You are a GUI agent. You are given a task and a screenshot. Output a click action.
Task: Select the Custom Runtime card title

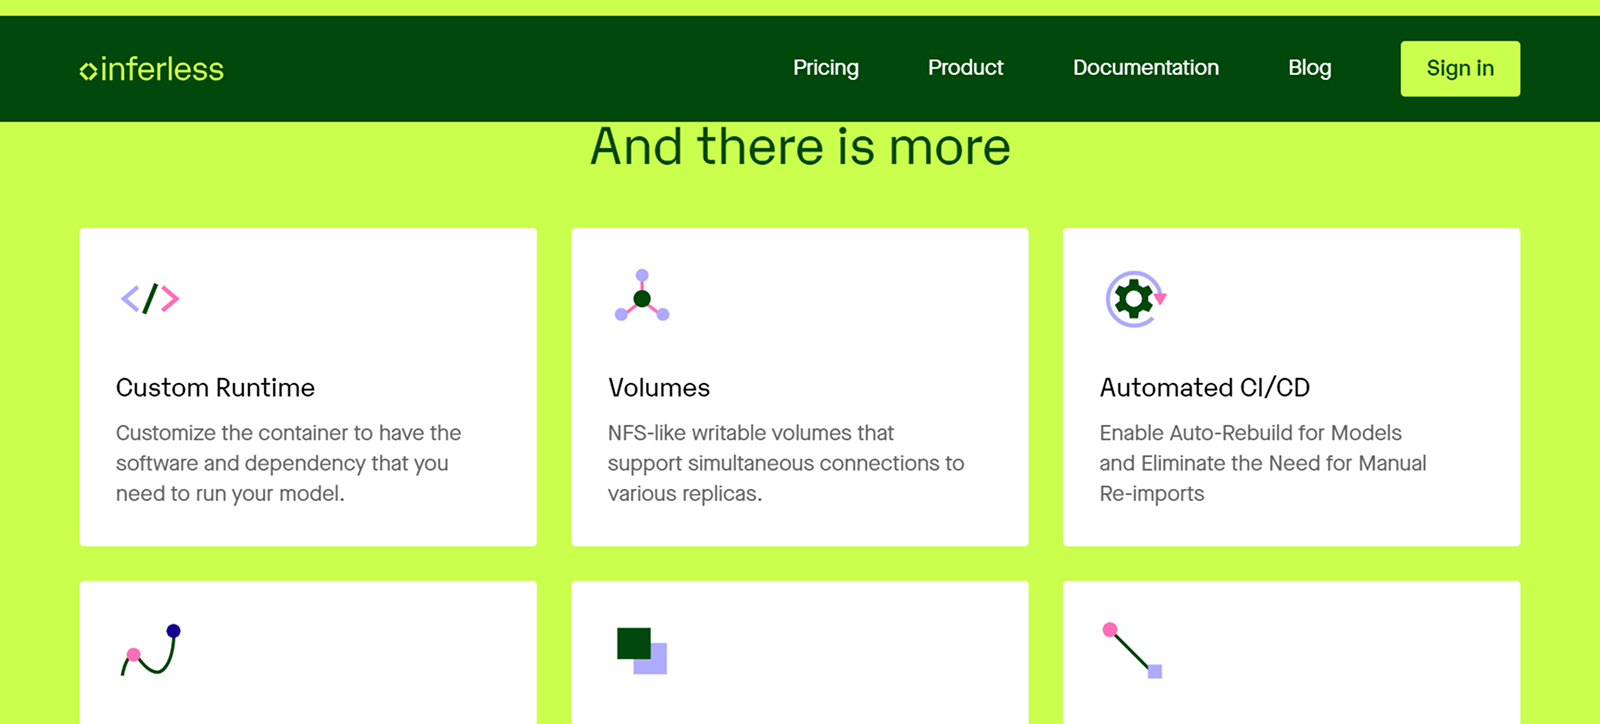[215, 388]
